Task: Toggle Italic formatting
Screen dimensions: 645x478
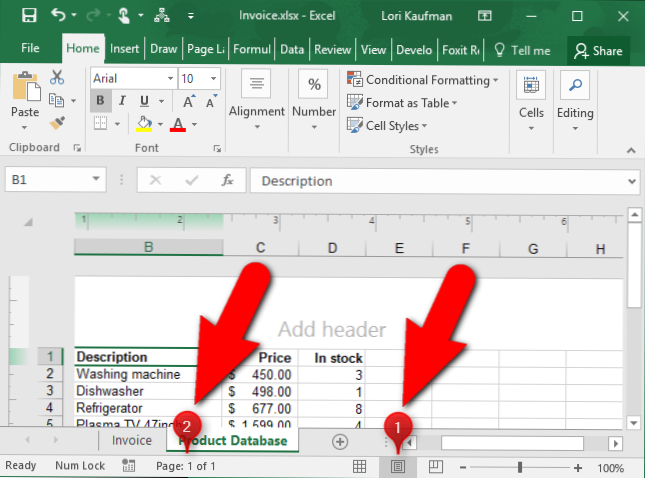Action: point(122,100)
